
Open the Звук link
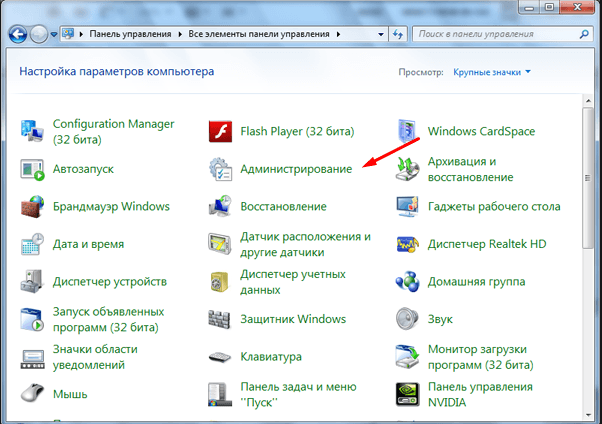coord(440,320)
